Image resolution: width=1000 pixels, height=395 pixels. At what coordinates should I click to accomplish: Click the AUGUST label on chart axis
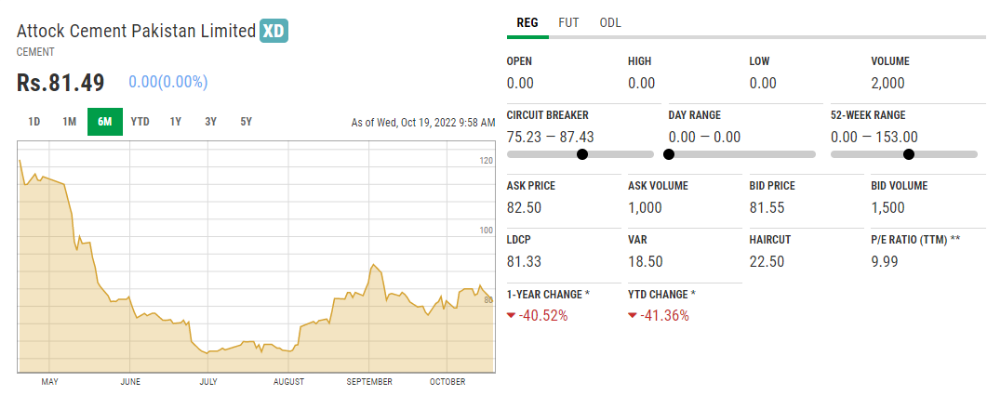(288, 382)
